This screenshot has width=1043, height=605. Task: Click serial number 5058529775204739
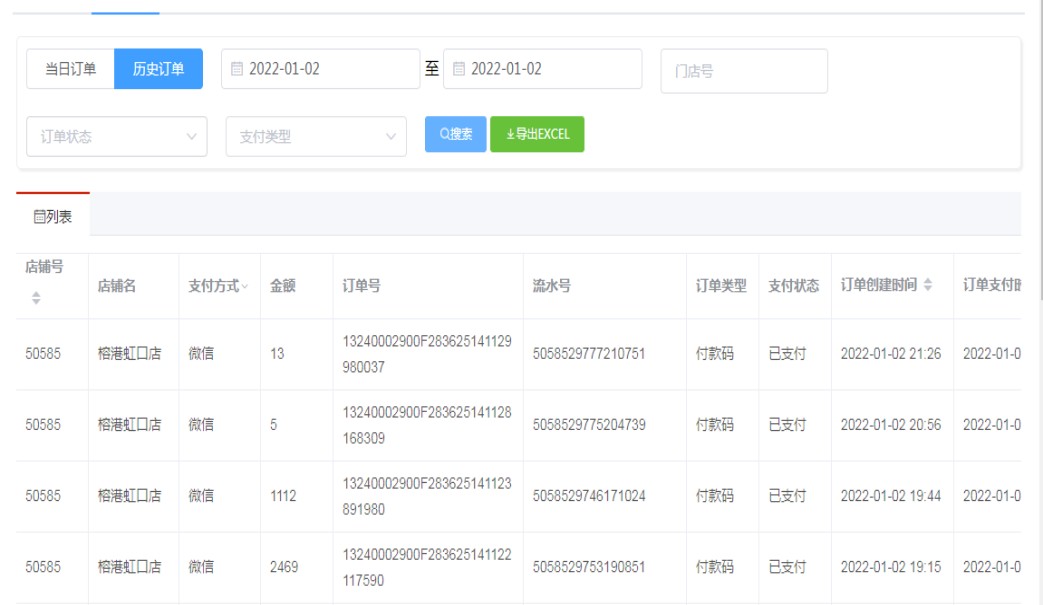click(589, 425)
